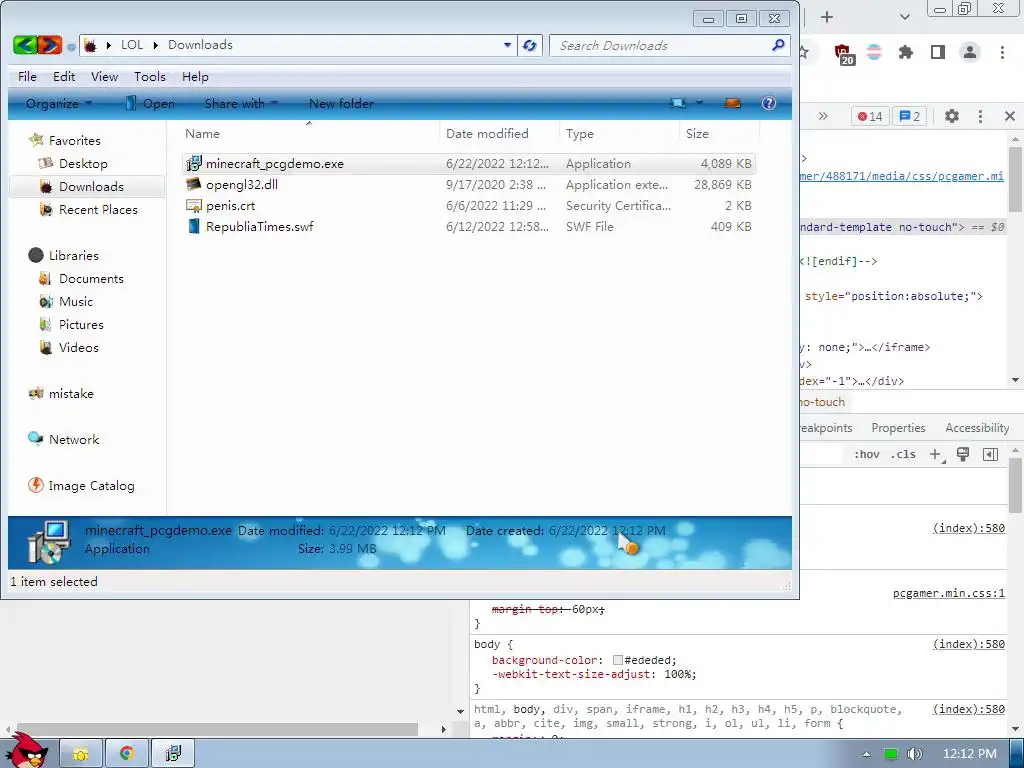The height and width of the screenshot is (768, 1024).
Task: Open the Pictures library
Action: [x=81, y=325]
